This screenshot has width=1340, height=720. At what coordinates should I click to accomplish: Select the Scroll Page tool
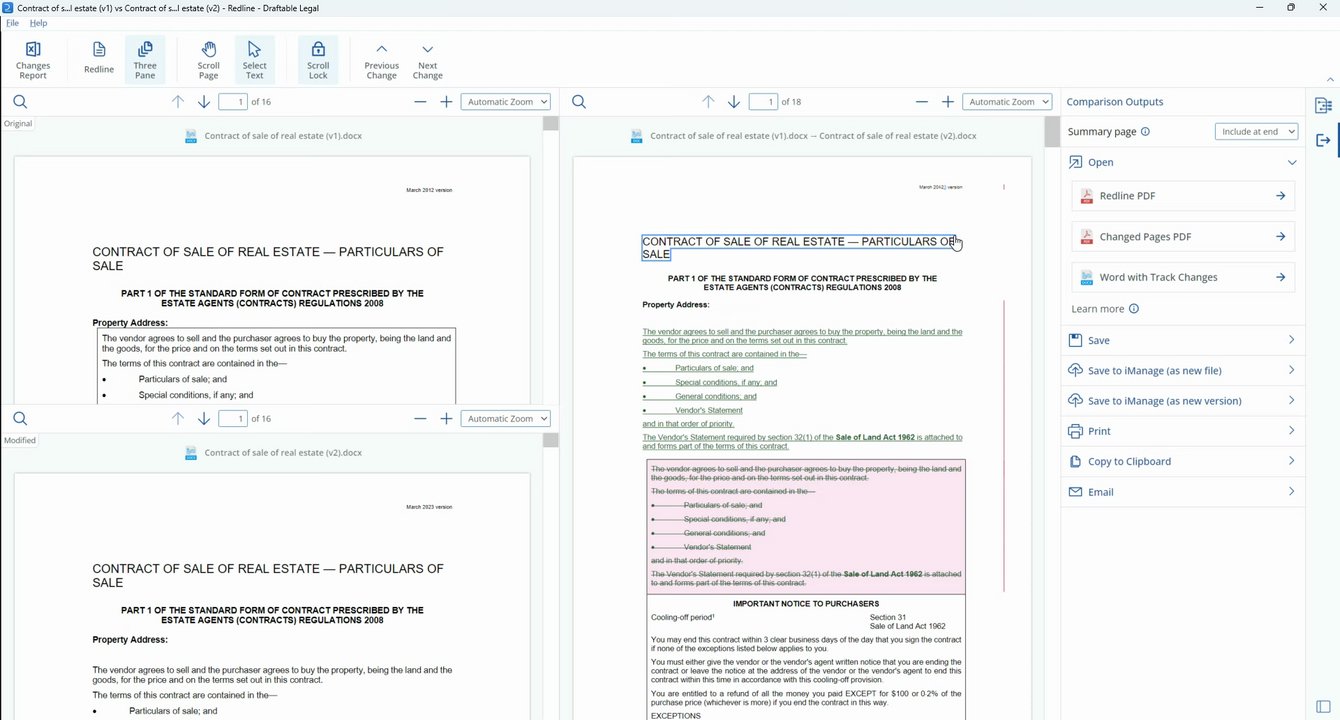(x=208, y=60)
